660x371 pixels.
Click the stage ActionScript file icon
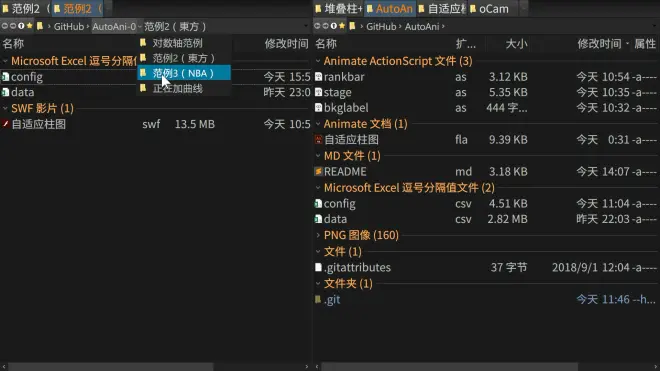pos(319,92)
